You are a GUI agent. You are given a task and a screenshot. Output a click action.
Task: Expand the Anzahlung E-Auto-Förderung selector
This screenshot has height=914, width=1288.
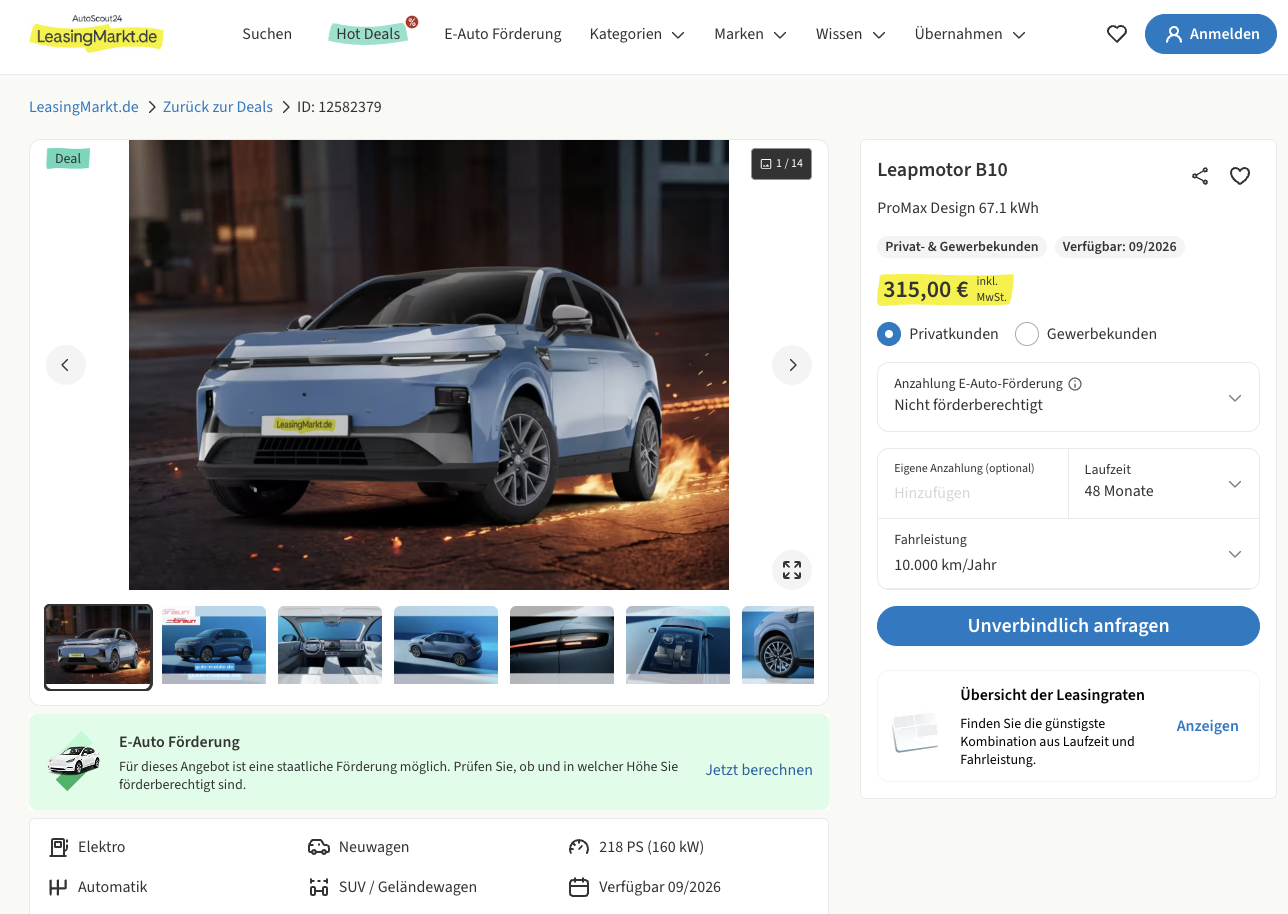click(1067, 397)
